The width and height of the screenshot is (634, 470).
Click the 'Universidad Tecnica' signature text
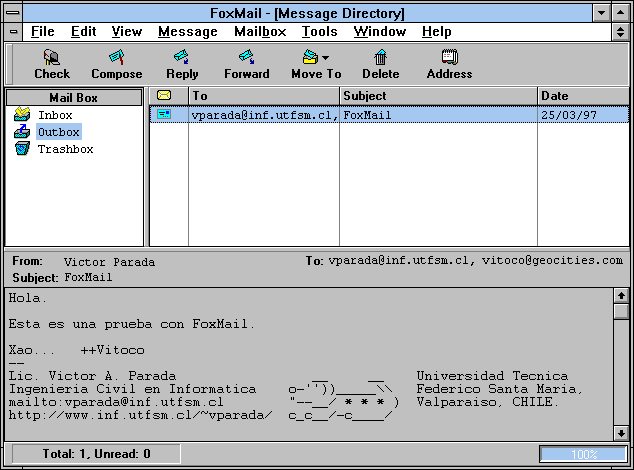(492, 376)
